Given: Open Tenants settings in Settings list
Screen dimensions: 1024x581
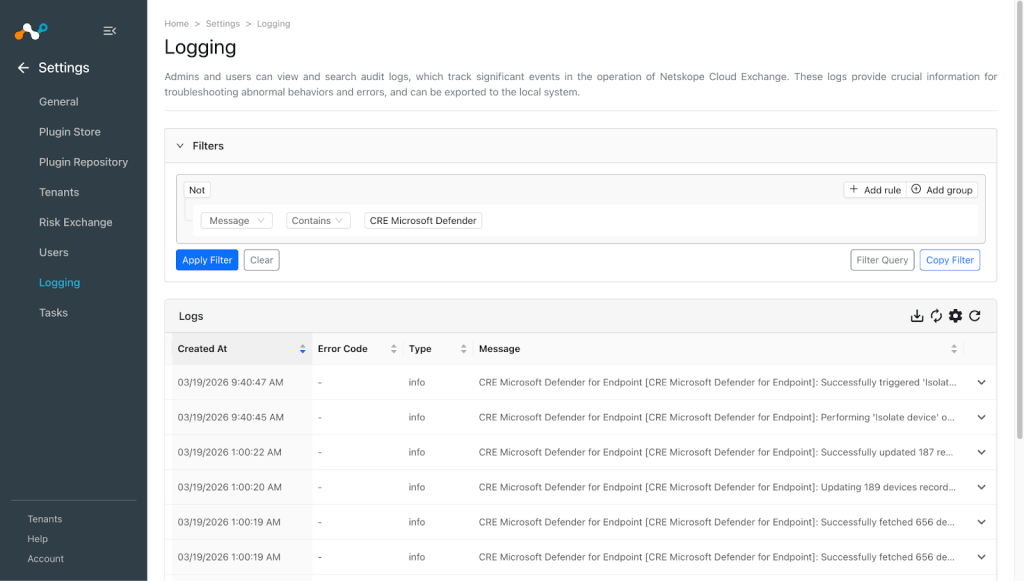Looking at the screenshot, I should pos(59,192).
